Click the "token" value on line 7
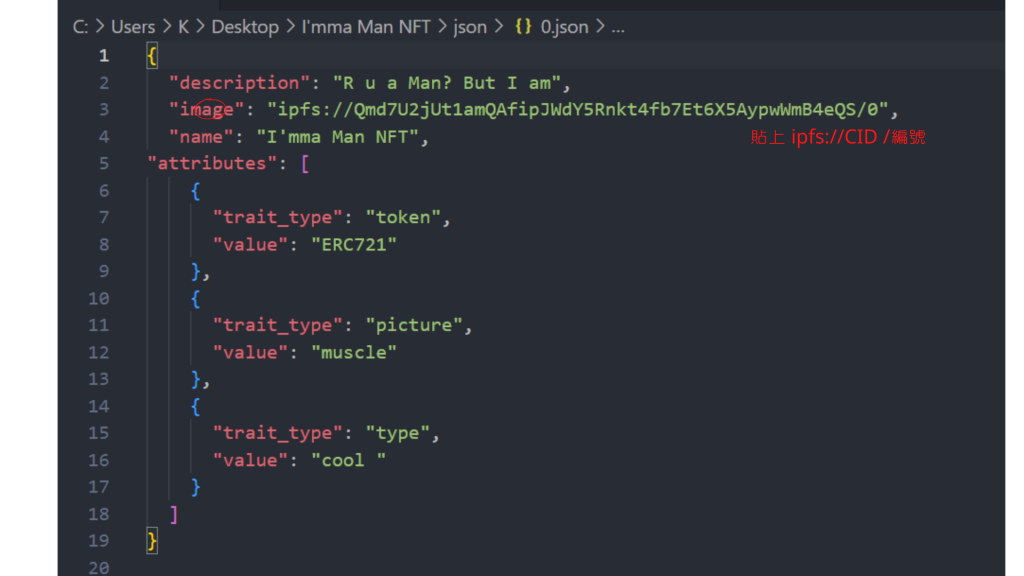The image size is (1024, 576). tap(403, 217)
